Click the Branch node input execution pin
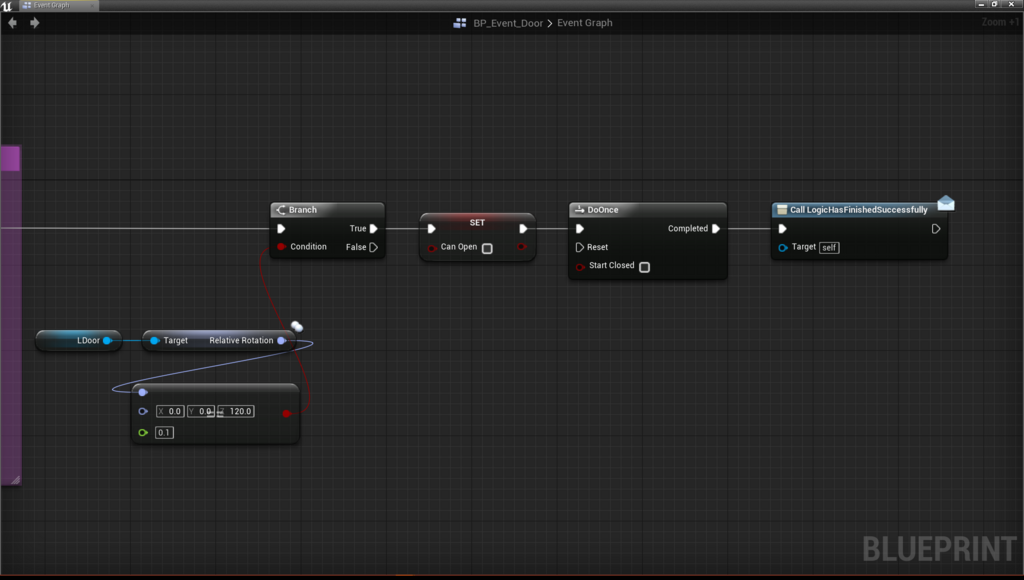 (x=281, y=229)
